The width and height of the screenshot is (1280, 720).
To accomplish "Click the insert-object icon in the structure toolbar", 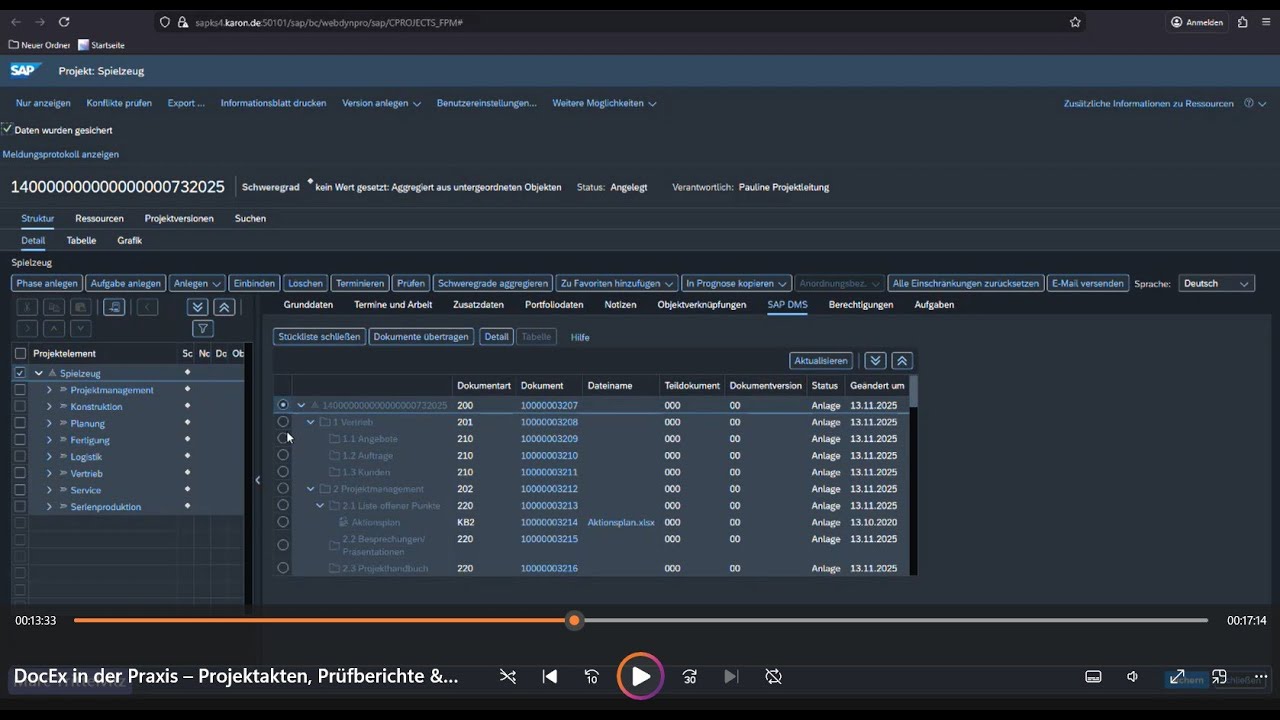I will [x=115, y=307].
